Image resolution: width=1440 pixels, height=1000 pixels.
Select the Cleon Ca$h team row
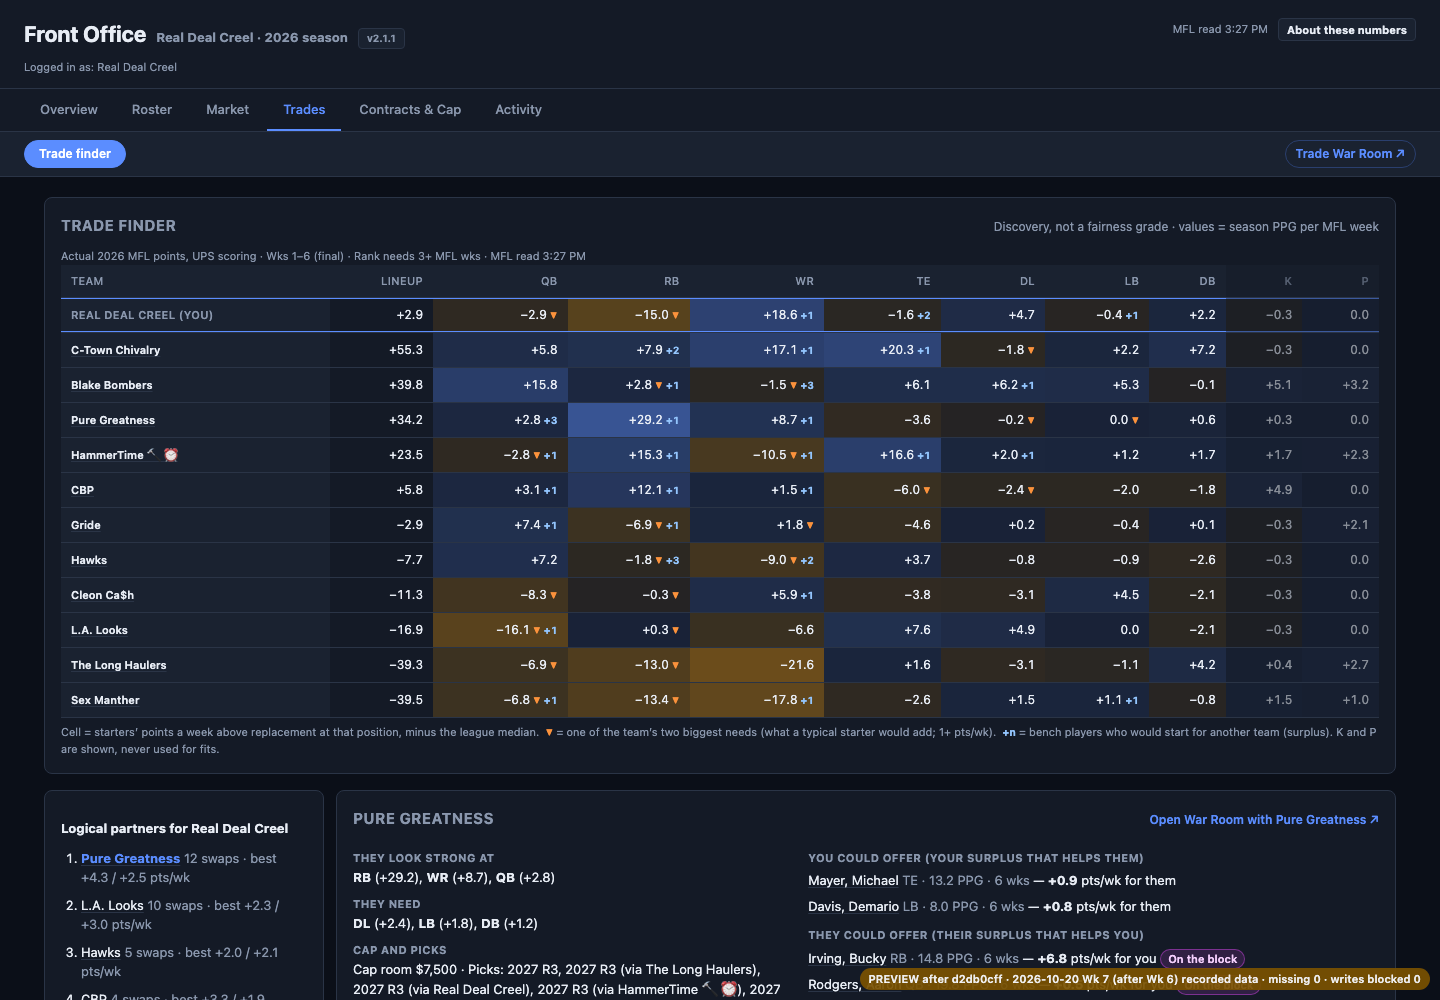click(720, 595)
